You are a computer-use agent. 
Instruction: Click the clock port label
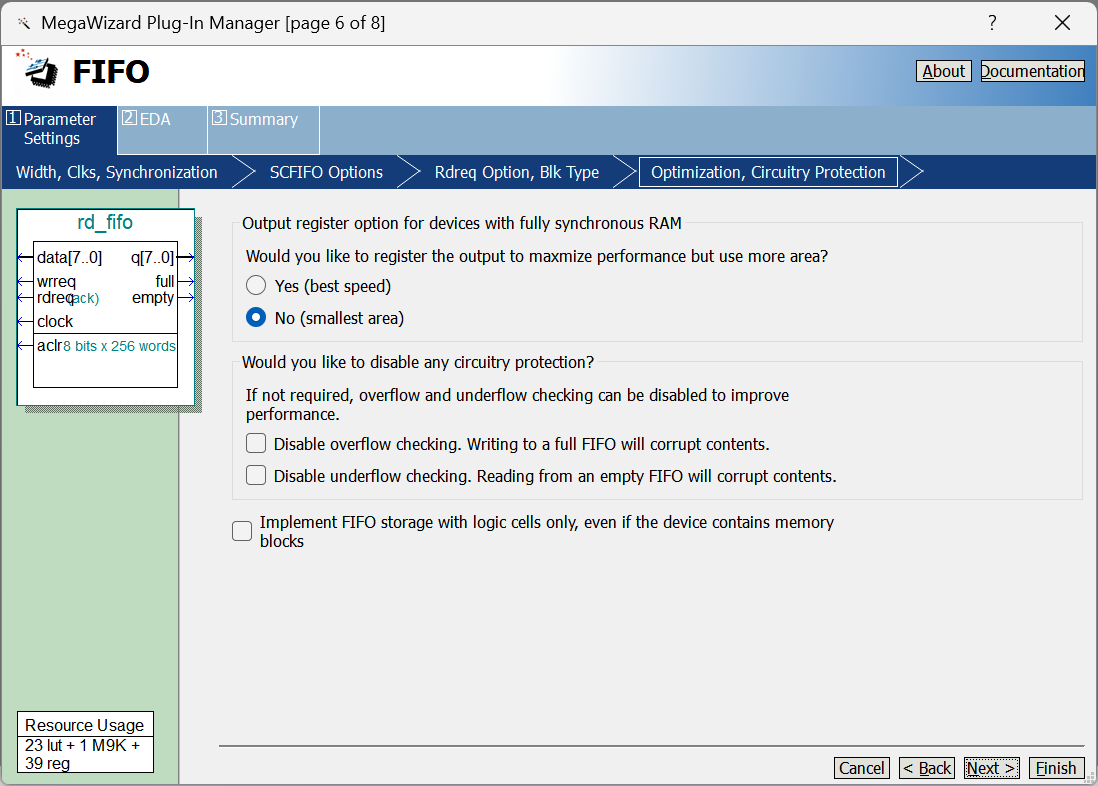[x=55, y=322]
